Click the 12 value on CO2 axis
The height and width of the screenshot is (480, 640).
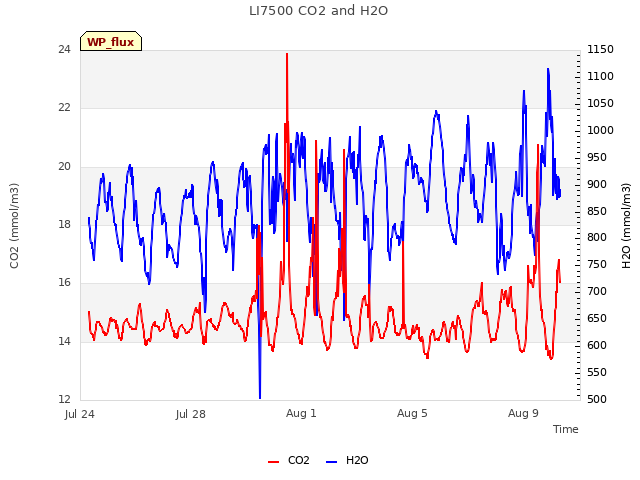pyautogui.click(x=64, y=399)
